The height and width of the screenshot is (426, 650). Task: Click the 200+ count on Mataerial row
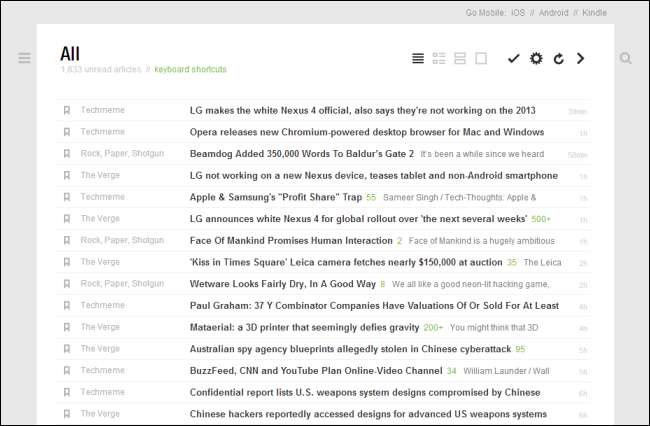click(433, 328)
